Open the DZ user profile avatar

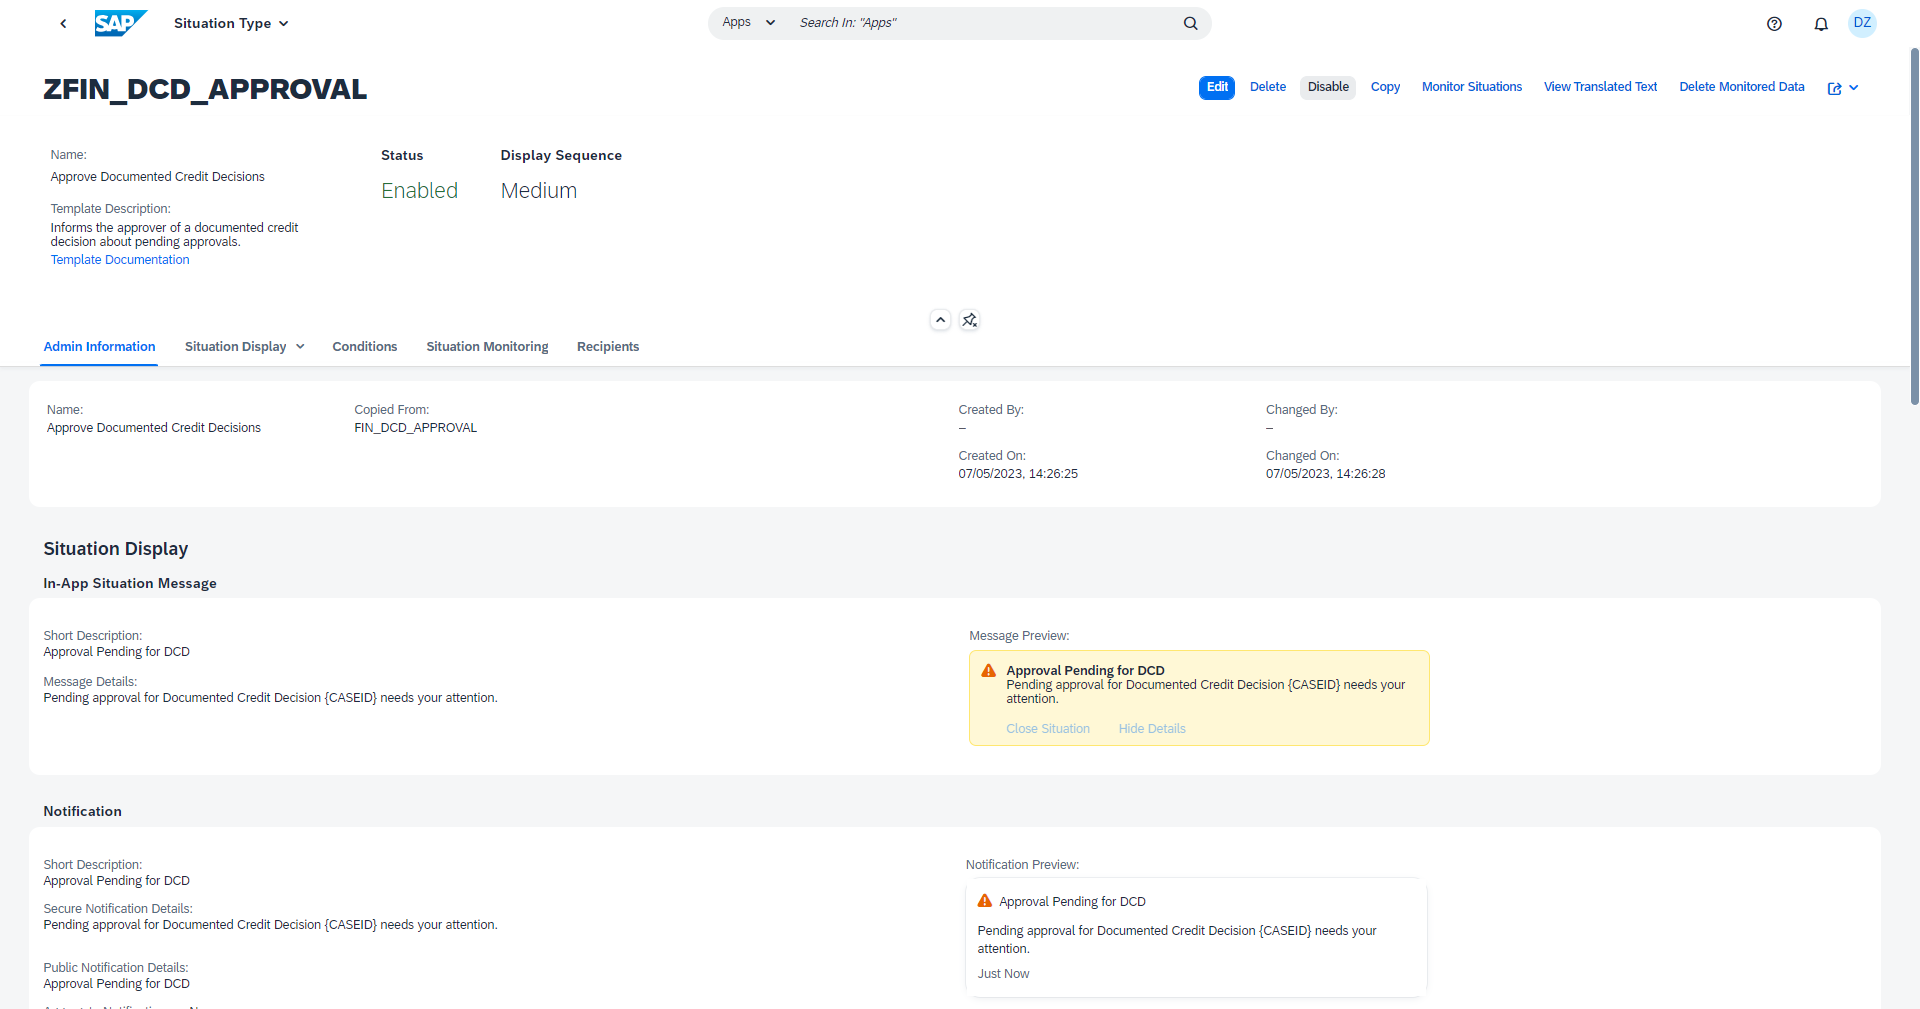(1862, 23)
